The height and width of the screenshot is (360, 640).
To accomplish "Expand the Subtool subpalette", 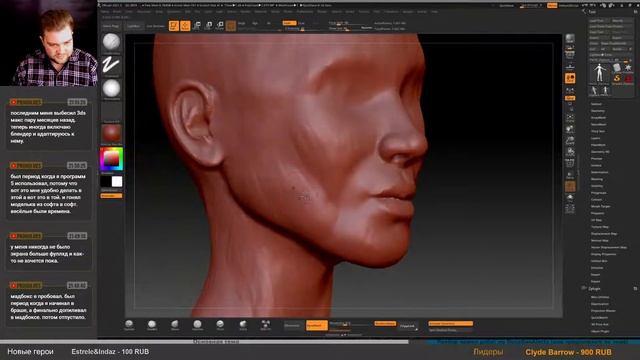I will (596, 104).
